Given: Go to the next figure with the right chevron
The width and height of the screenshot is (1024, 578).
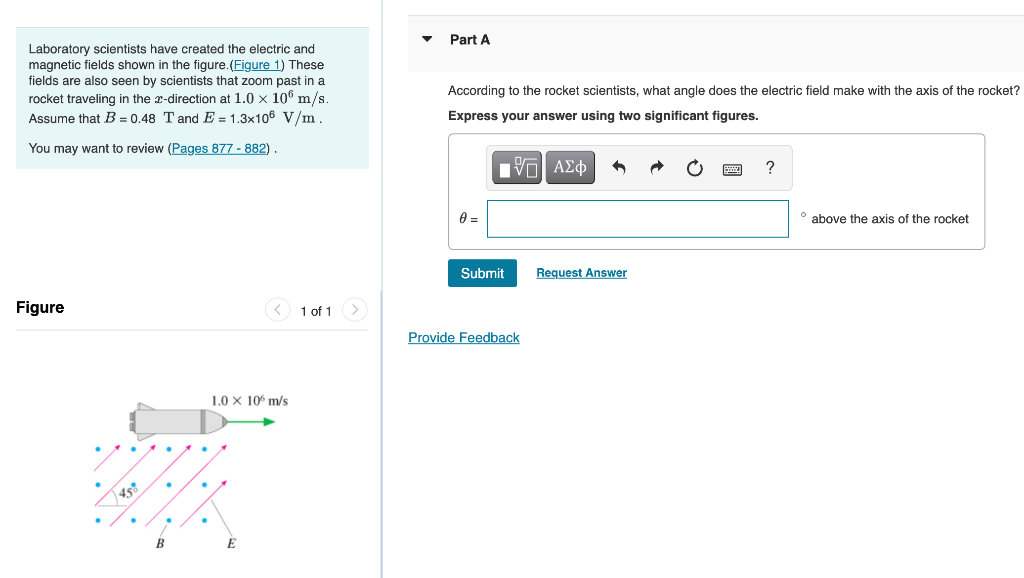Looking at the screenshot, I should pos(355,310).
